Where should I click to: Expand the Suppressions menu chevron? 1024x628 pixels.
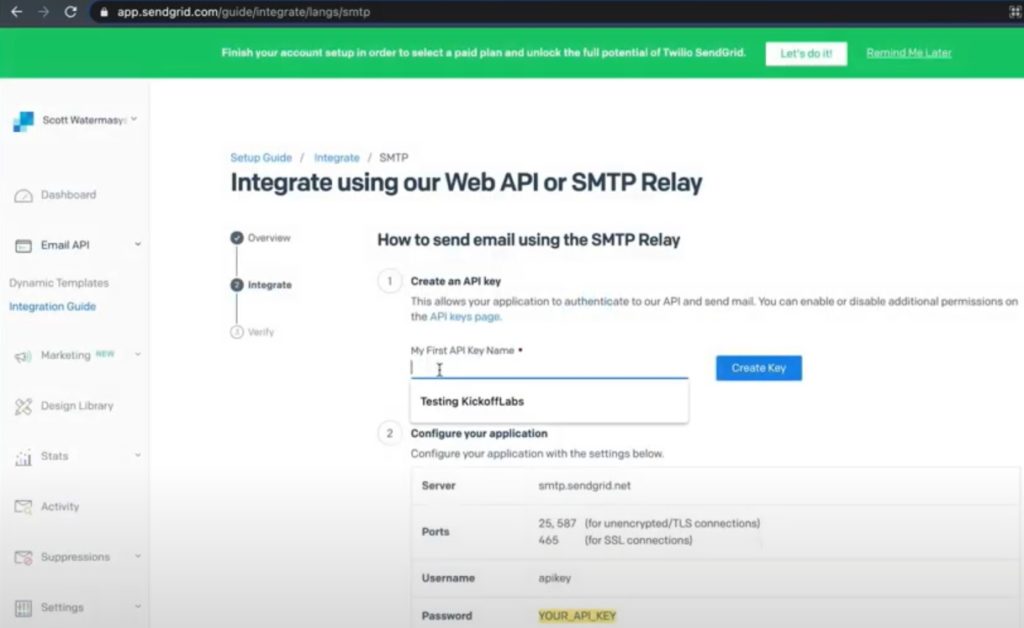pyautogui.click(x=138, y=556)
